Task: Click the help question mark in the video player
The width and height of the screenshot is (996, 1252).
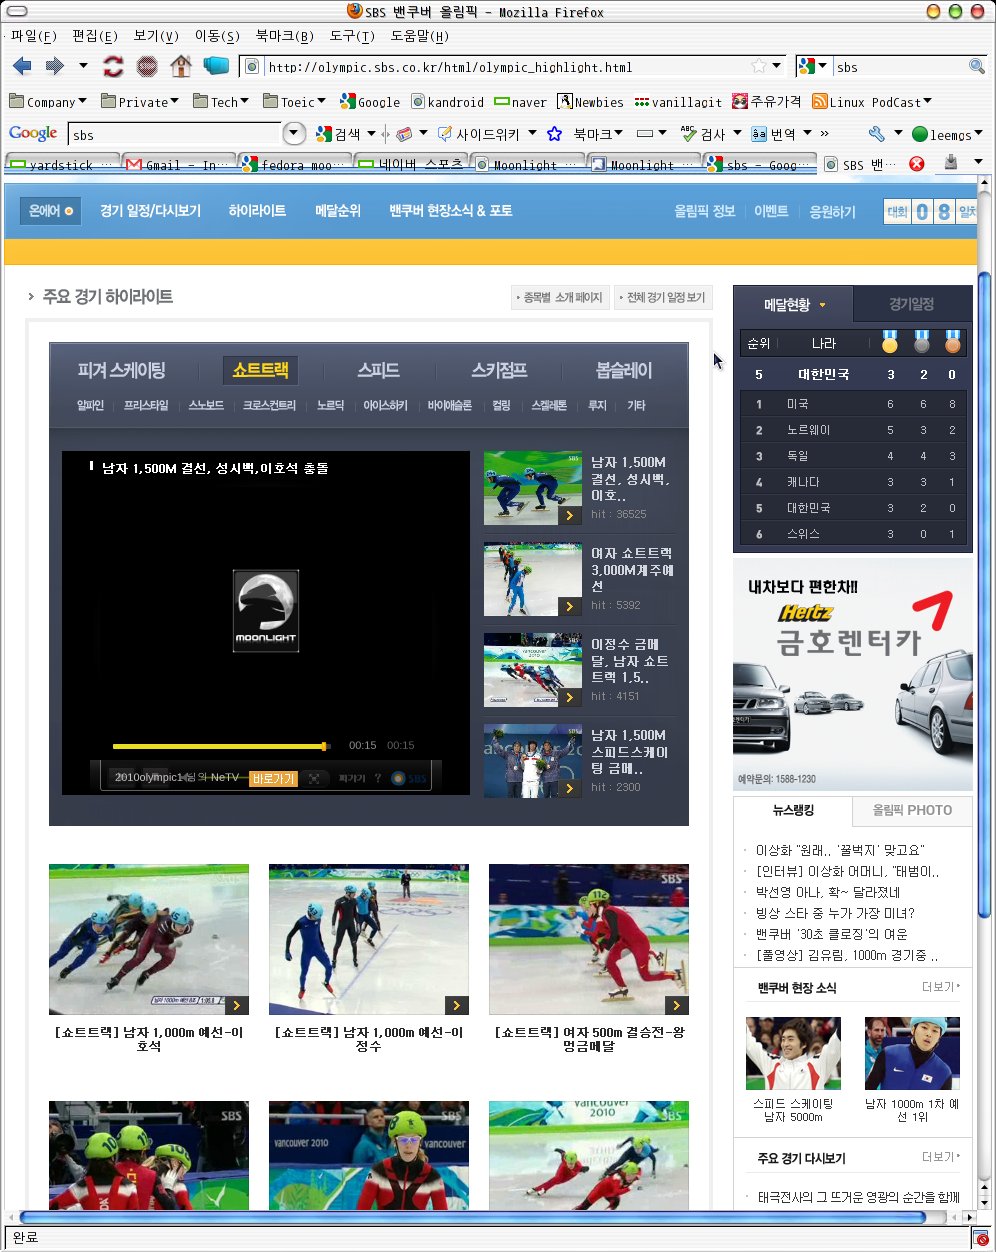Action: tap(377, 777)
